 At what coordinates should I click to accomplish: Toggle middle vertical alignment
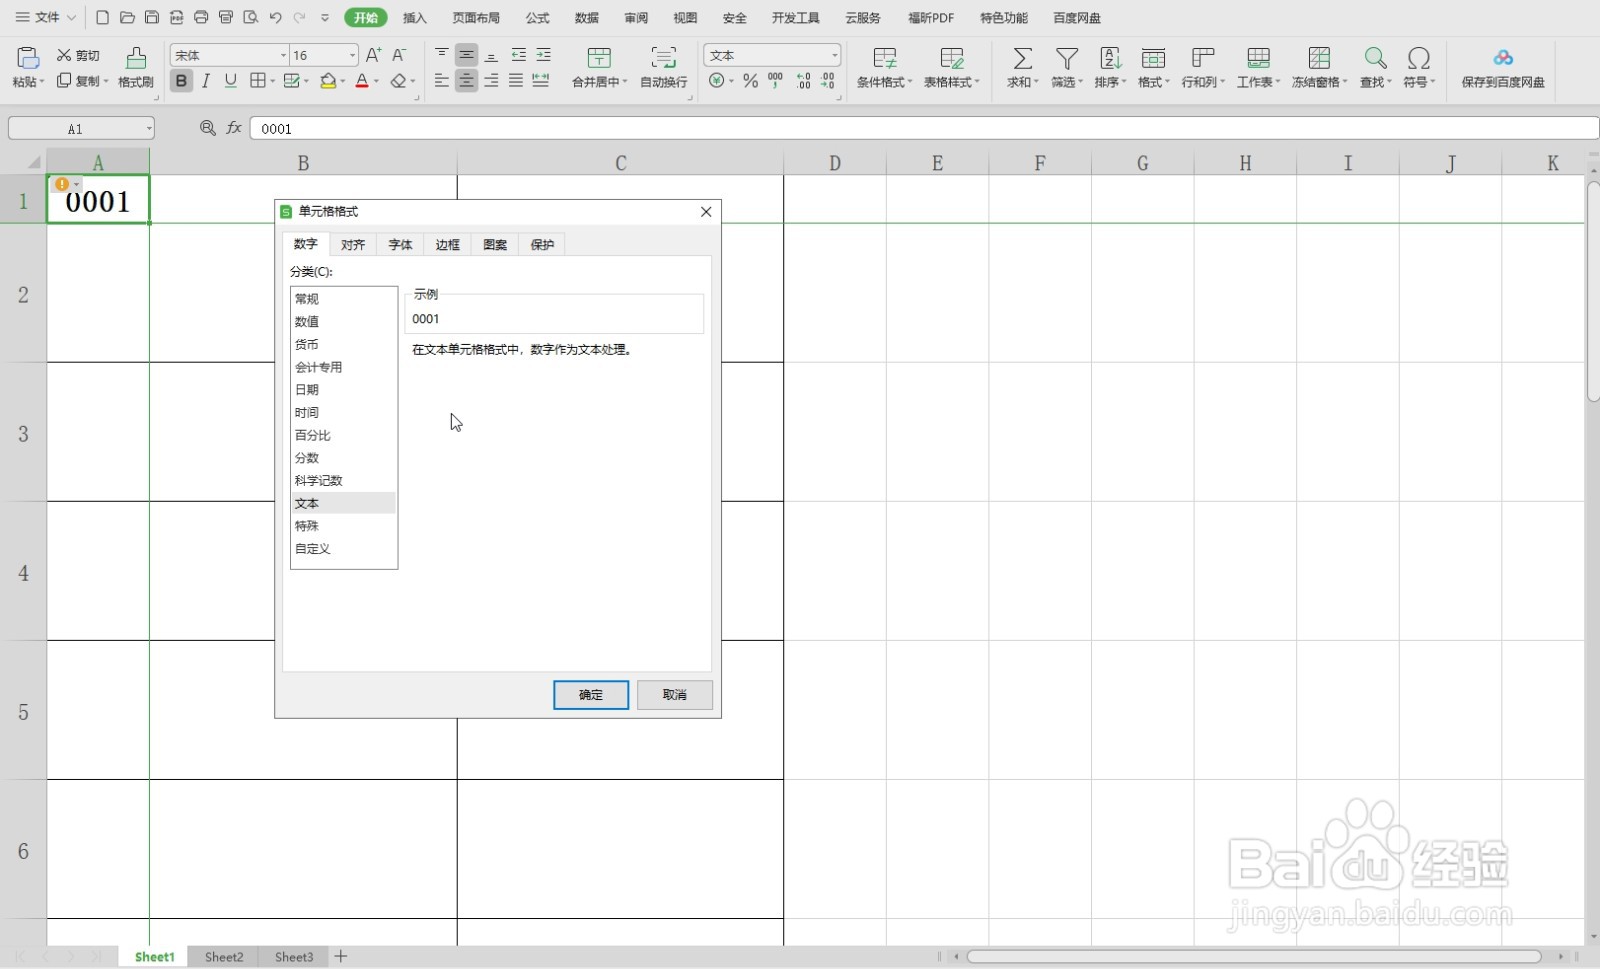tap(466, 55)
